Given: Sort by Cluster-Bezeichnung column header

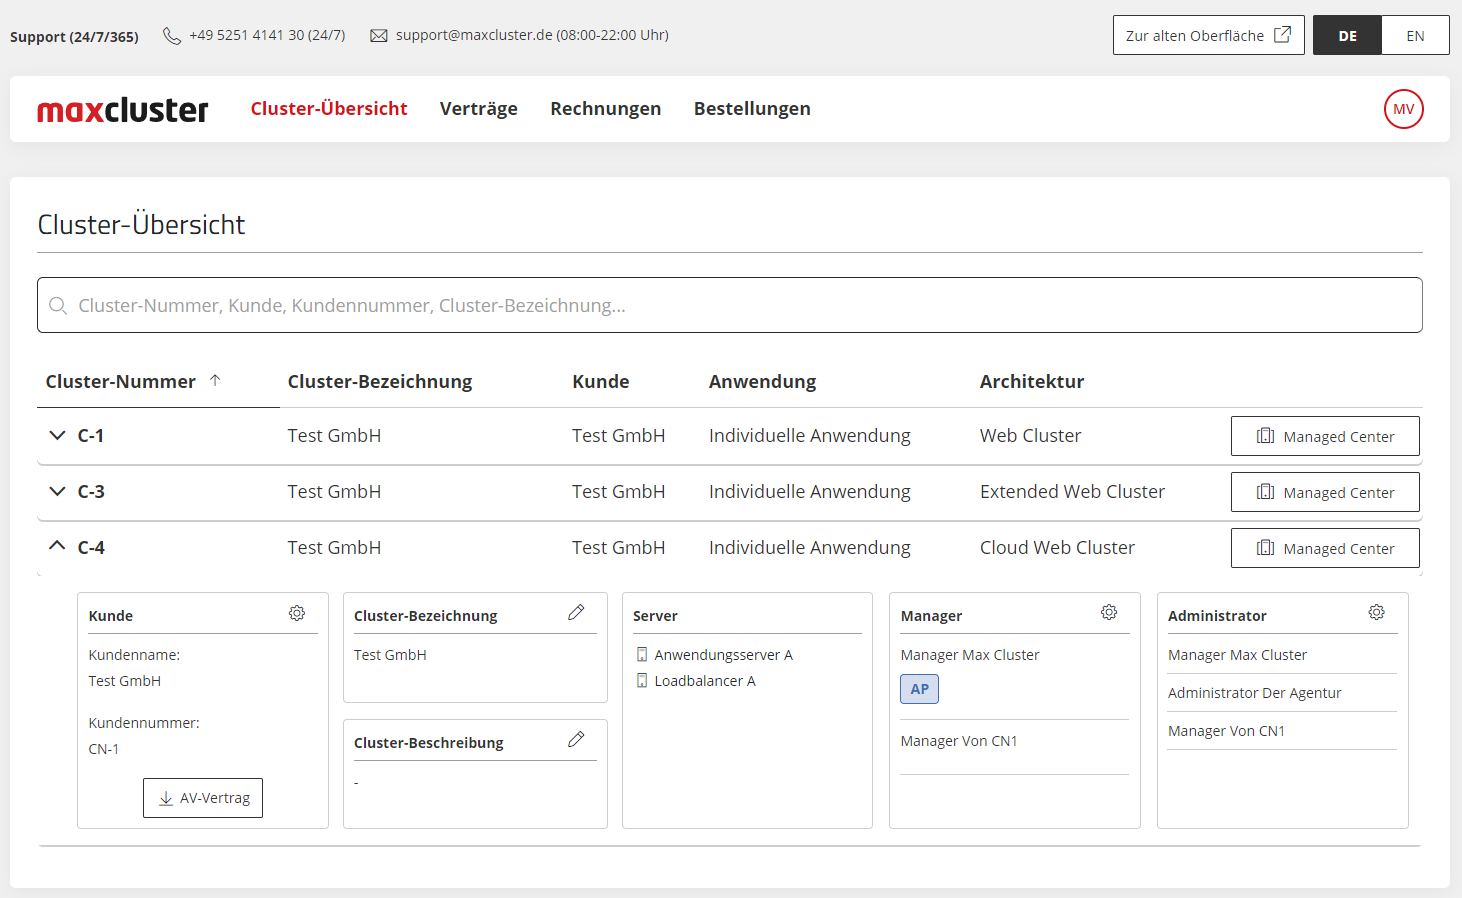Looking at the screenshot, I should [x=380, y=381].
